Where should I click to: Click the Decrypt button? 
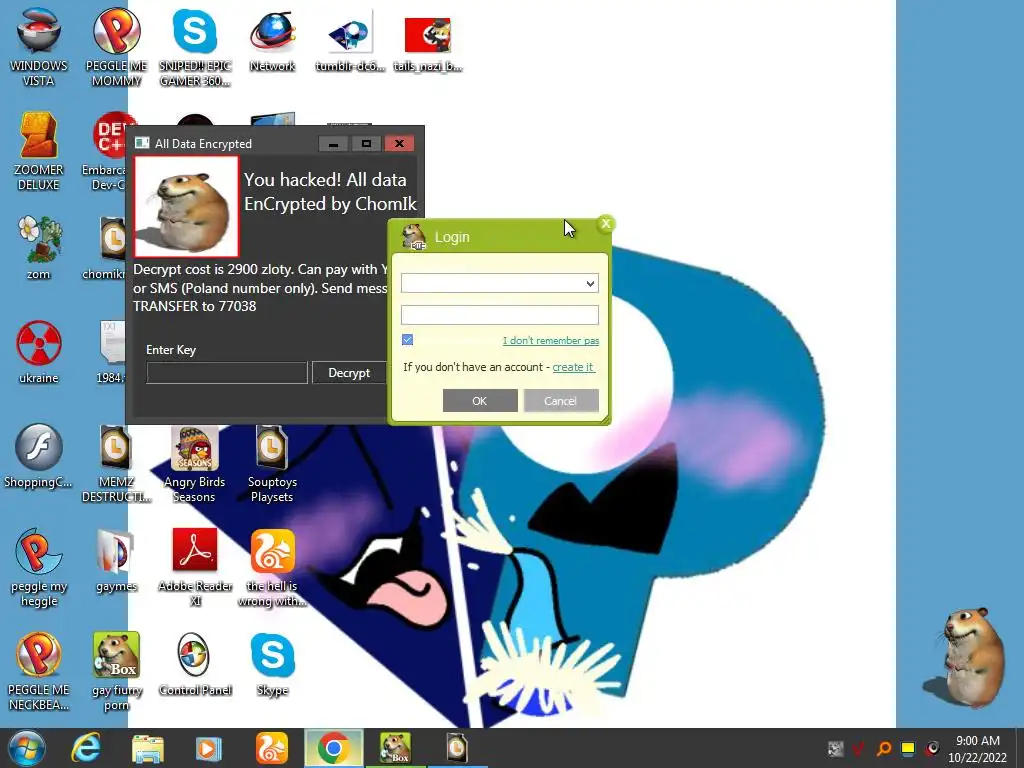(x=349, y=373)
